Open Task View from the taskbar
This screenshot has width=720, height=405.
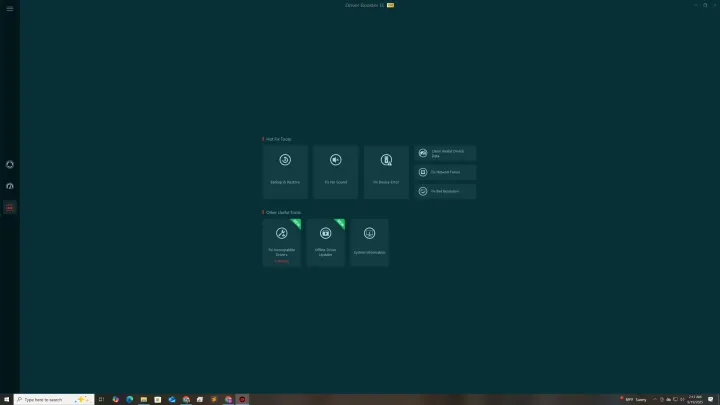[101, 399]
